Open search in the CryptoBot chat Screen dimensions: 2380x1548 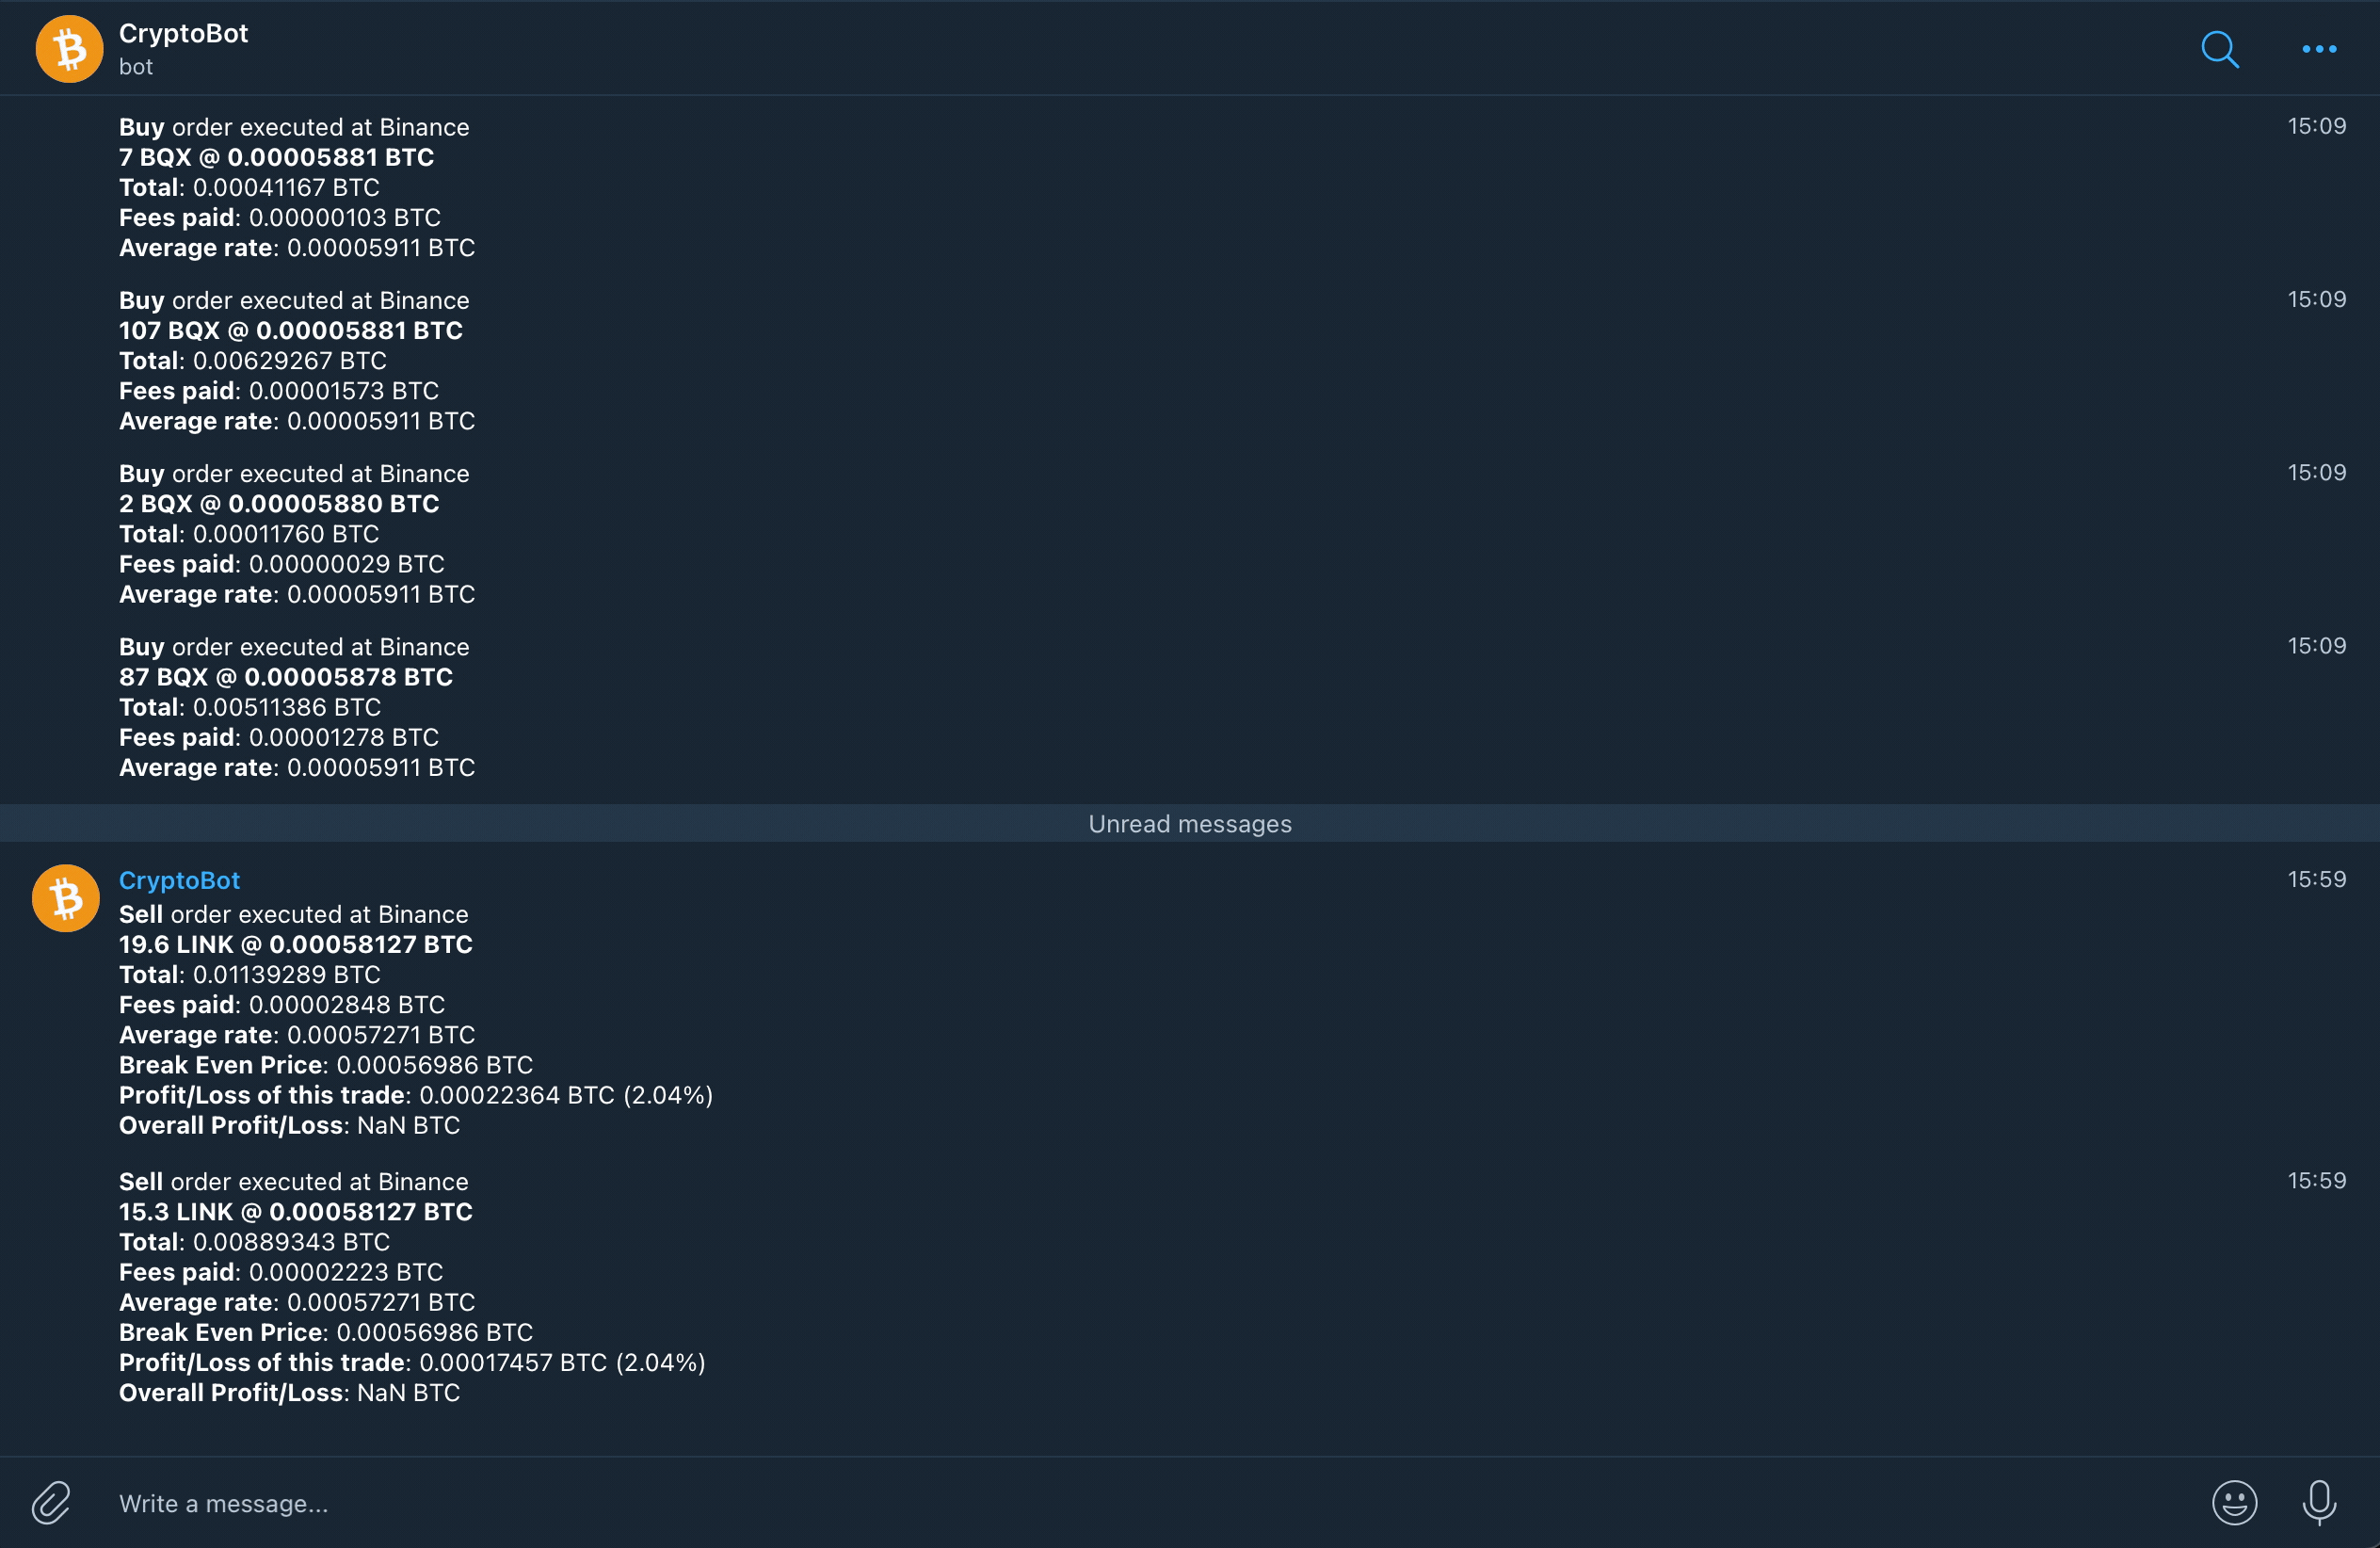point(2219,49)
